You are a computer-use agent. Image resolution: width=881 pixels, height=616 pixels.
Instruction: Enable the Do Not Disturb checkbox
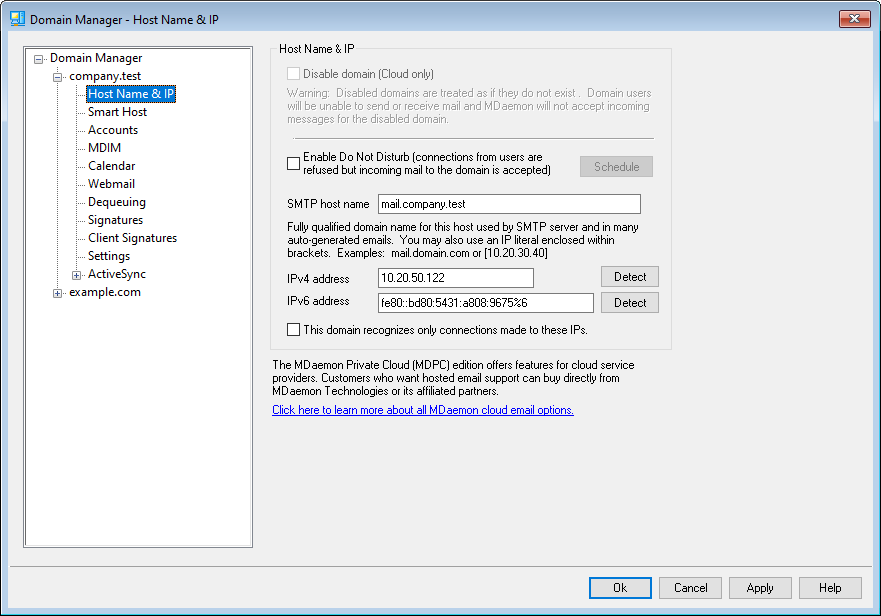(x=294, y=164)
